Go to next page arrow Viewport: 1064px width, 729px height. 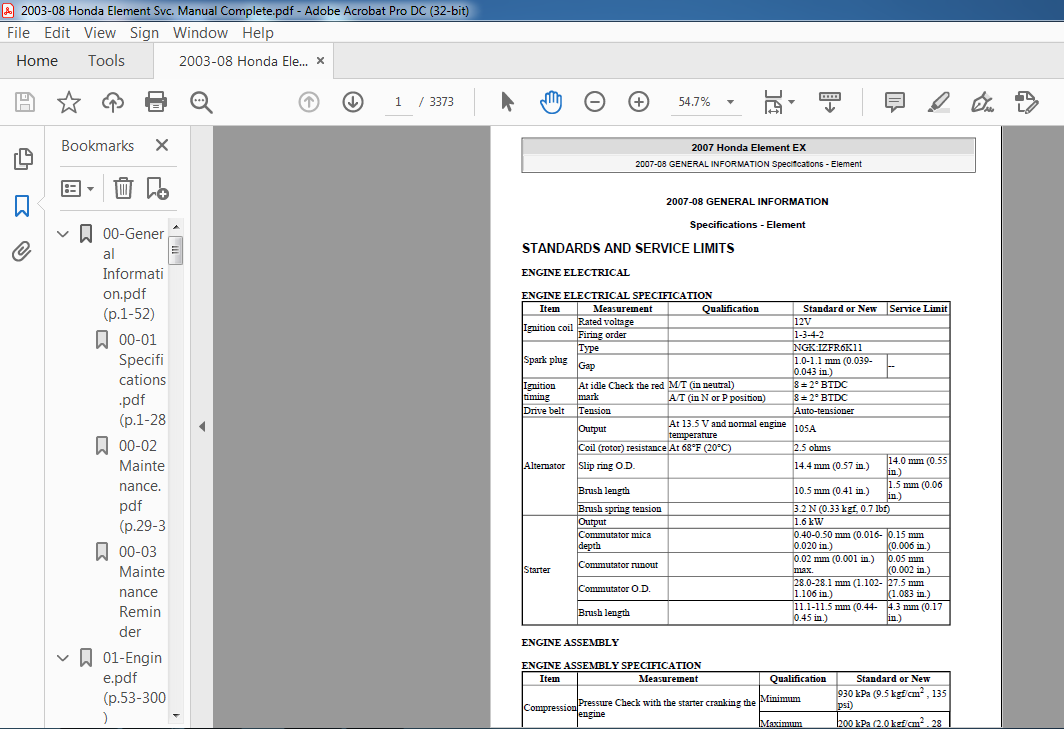[353, 102]
